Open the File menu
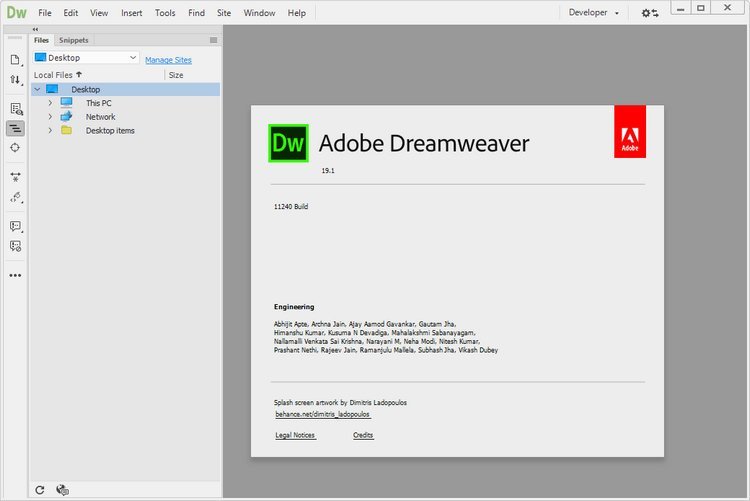Viewport: 750px width, 501px height. 44,13
